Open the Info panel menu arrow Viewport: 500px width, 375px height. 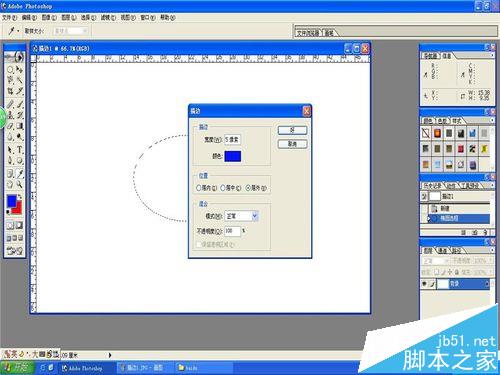492,55
